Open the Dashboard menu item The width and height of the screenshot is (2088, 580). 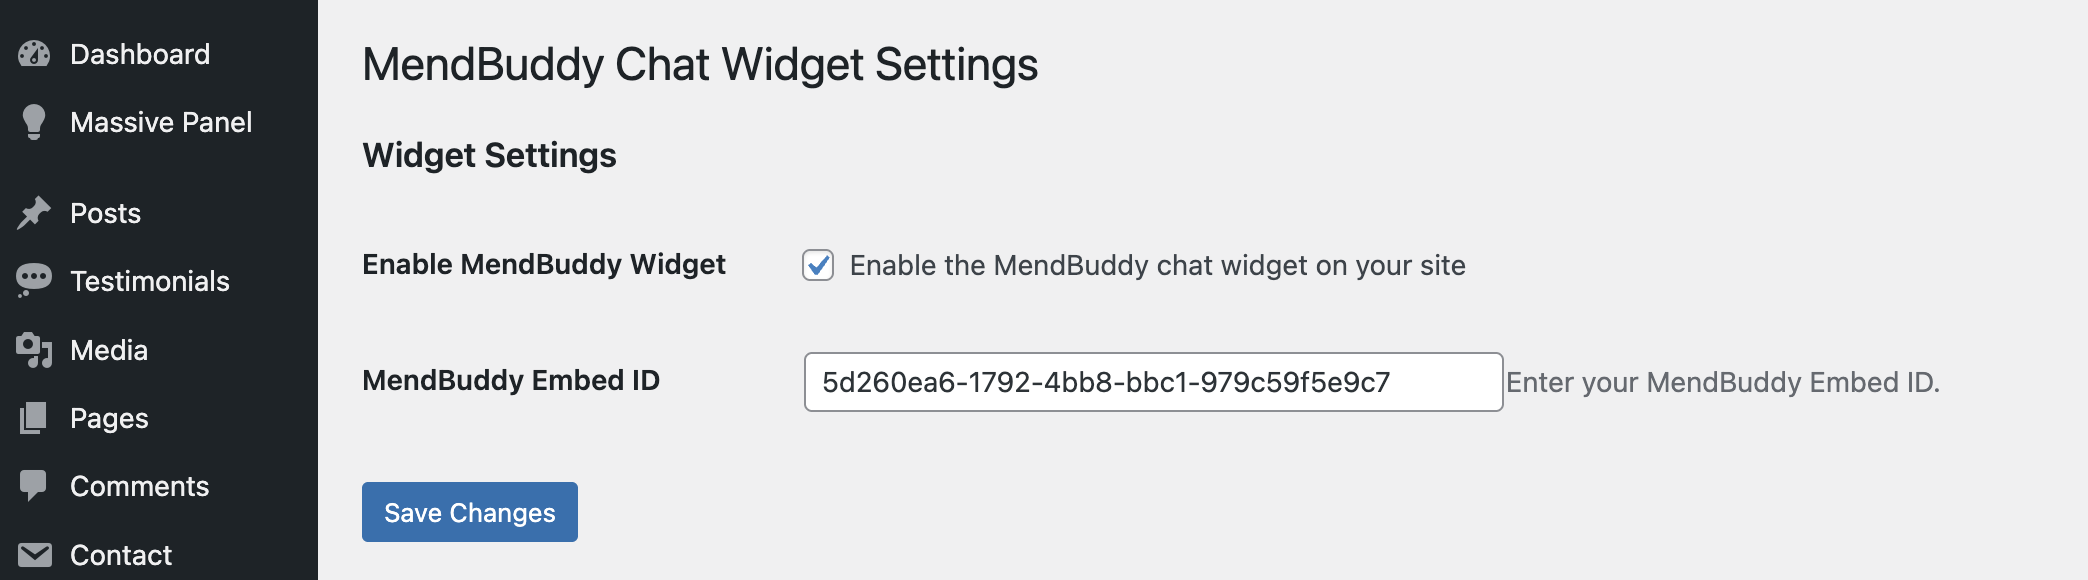(139, 53)
